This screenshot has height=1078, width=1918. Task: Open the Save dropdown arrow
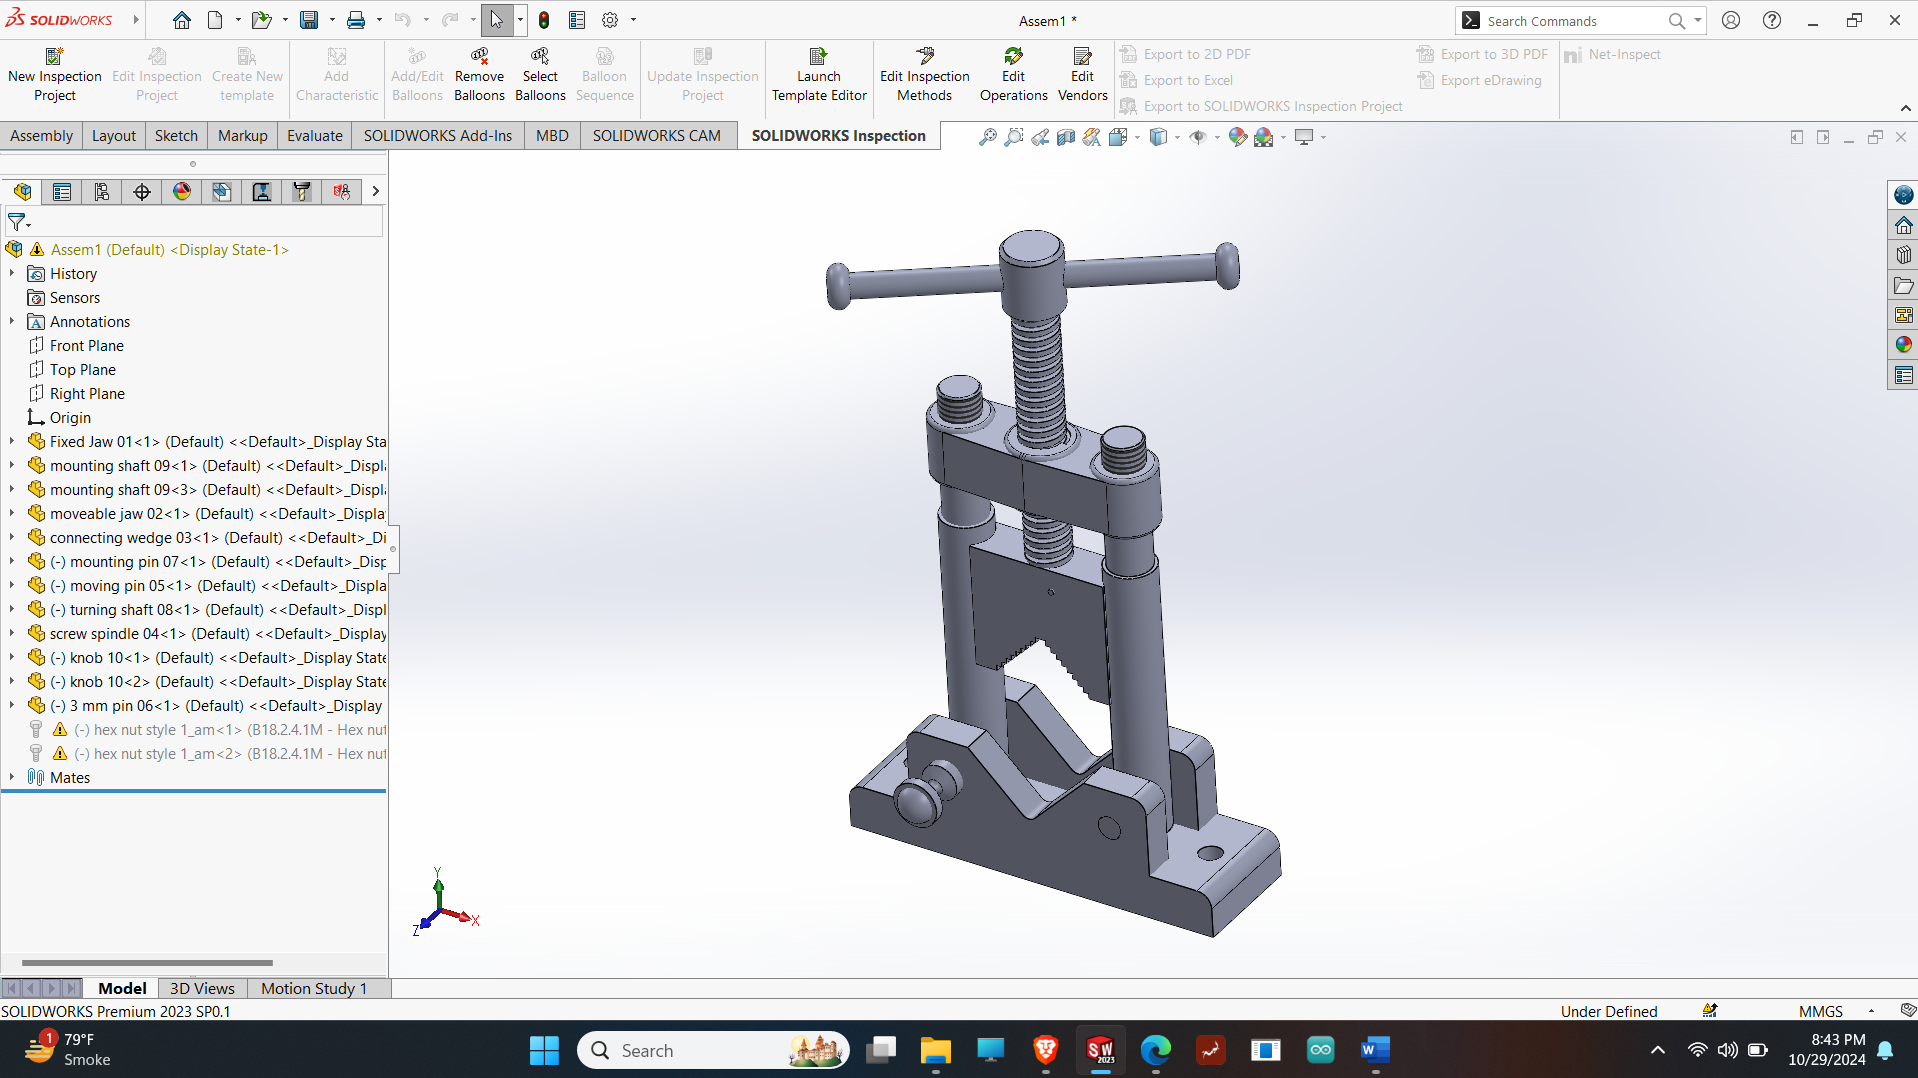click(x=332, y=20)
